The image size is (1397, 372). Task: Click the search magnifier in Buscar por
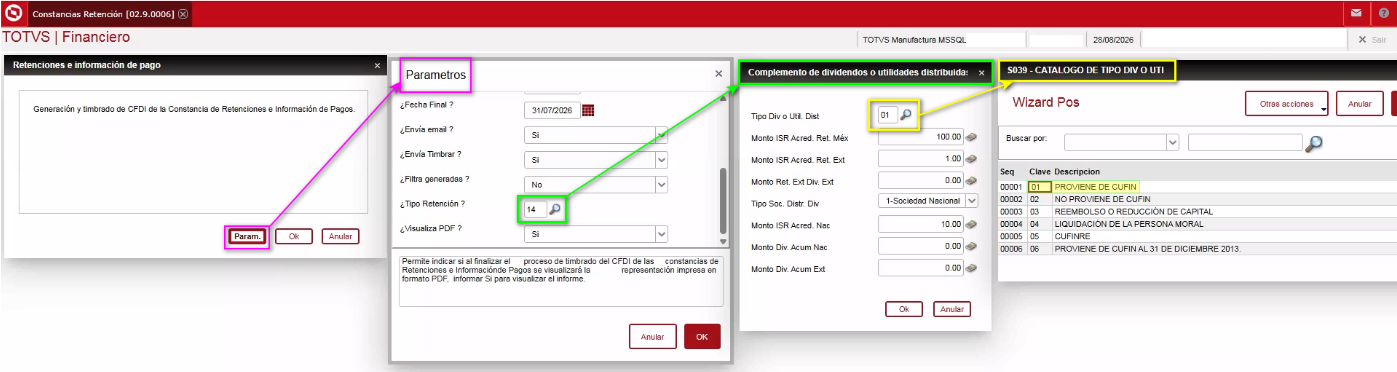pyautogui.click(x=1314, y=143)
